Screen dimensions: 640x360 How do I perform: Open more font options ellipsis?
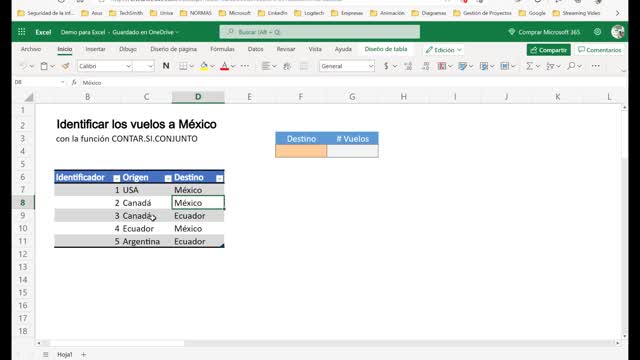(245, 66)
